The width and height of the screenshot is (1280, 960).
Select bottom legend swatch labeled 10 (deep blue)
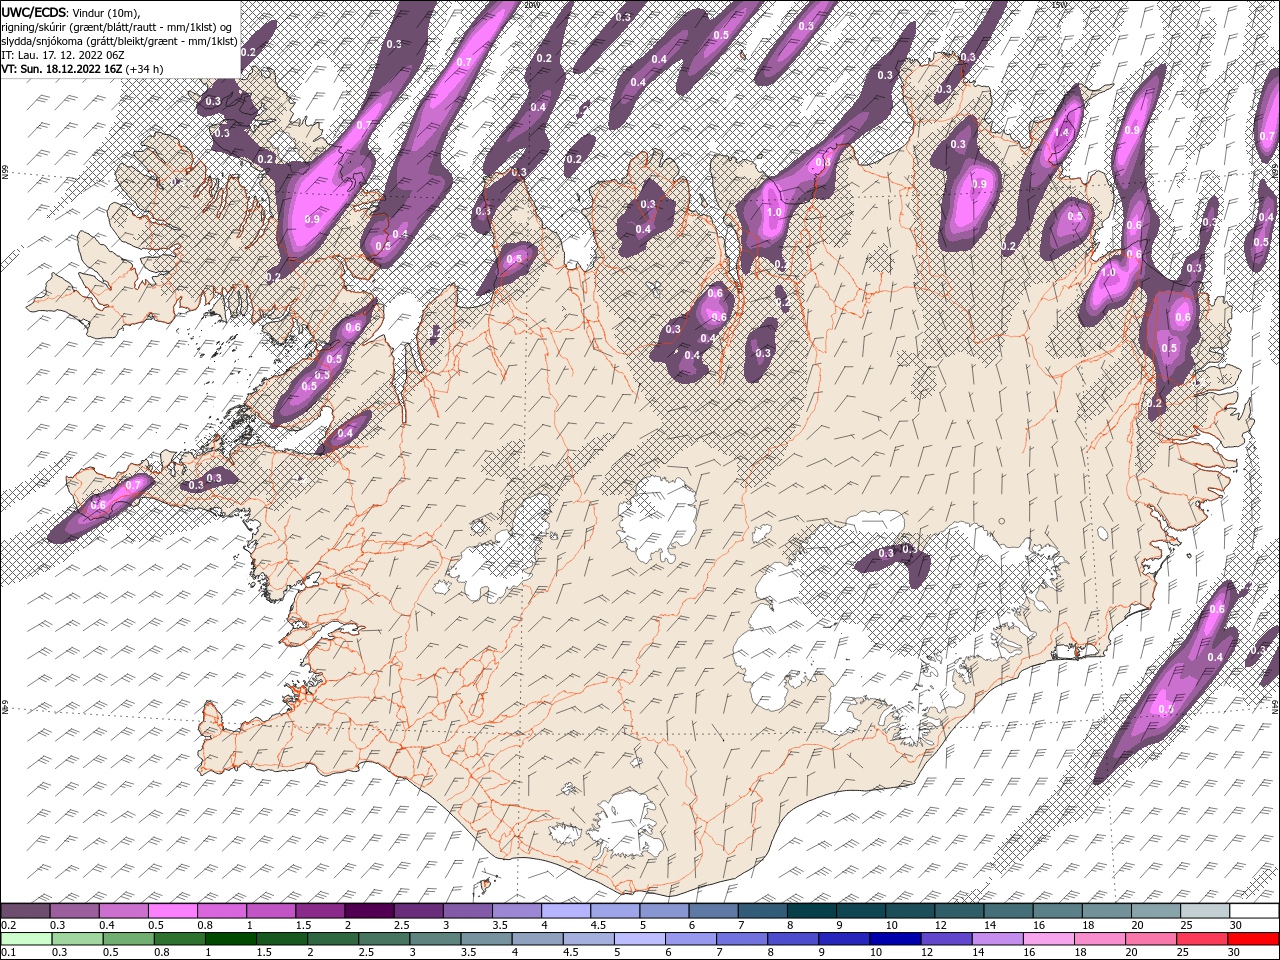coord(894,939)
